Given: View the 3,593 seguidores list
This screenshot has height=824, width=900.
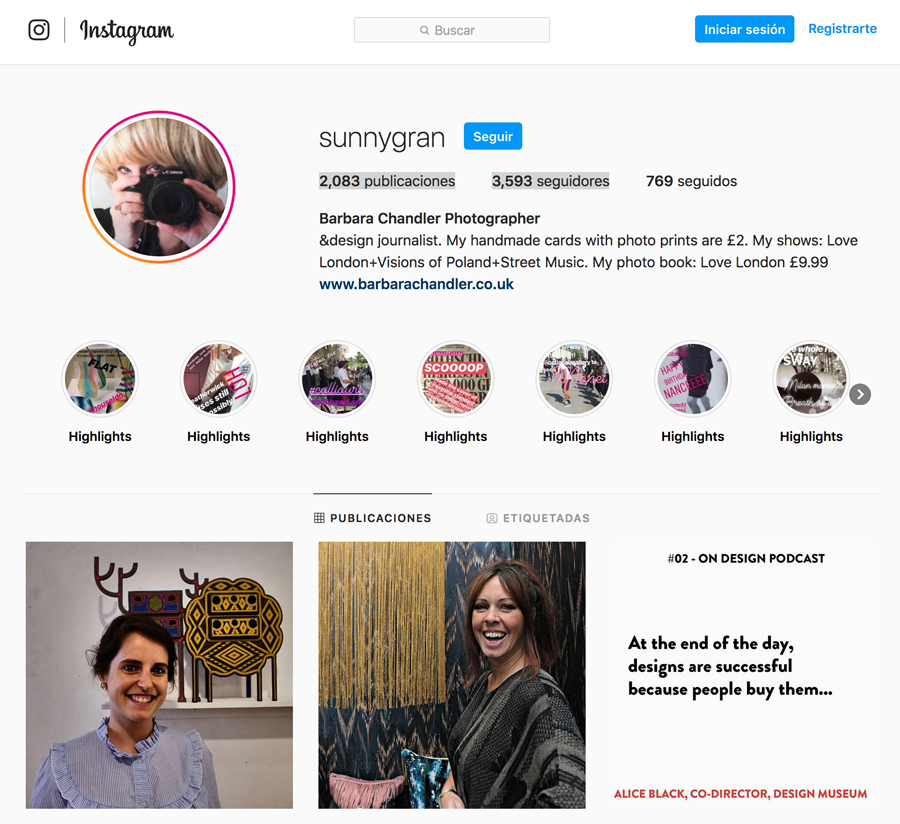Looking at the screenshot, I should coord(550,181).
